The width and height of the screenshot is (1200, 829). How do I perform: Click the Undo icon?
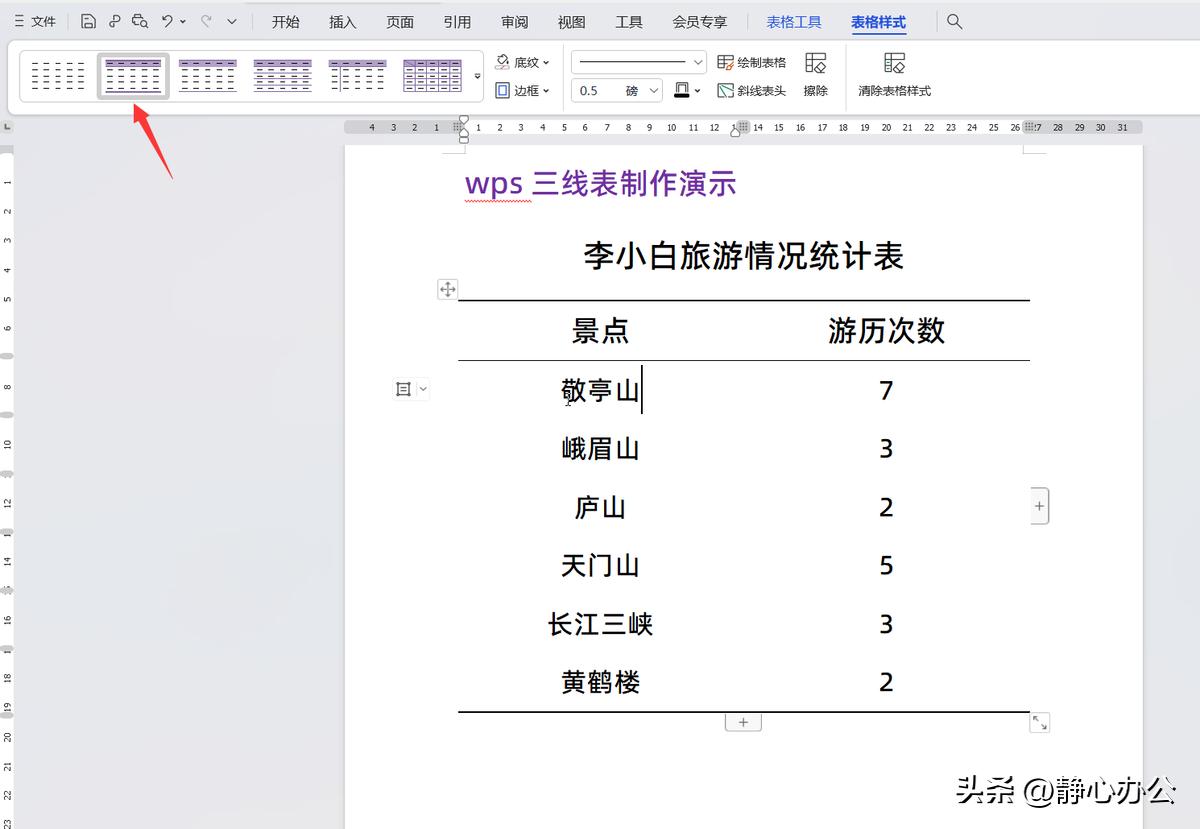[x=166, y=20]
